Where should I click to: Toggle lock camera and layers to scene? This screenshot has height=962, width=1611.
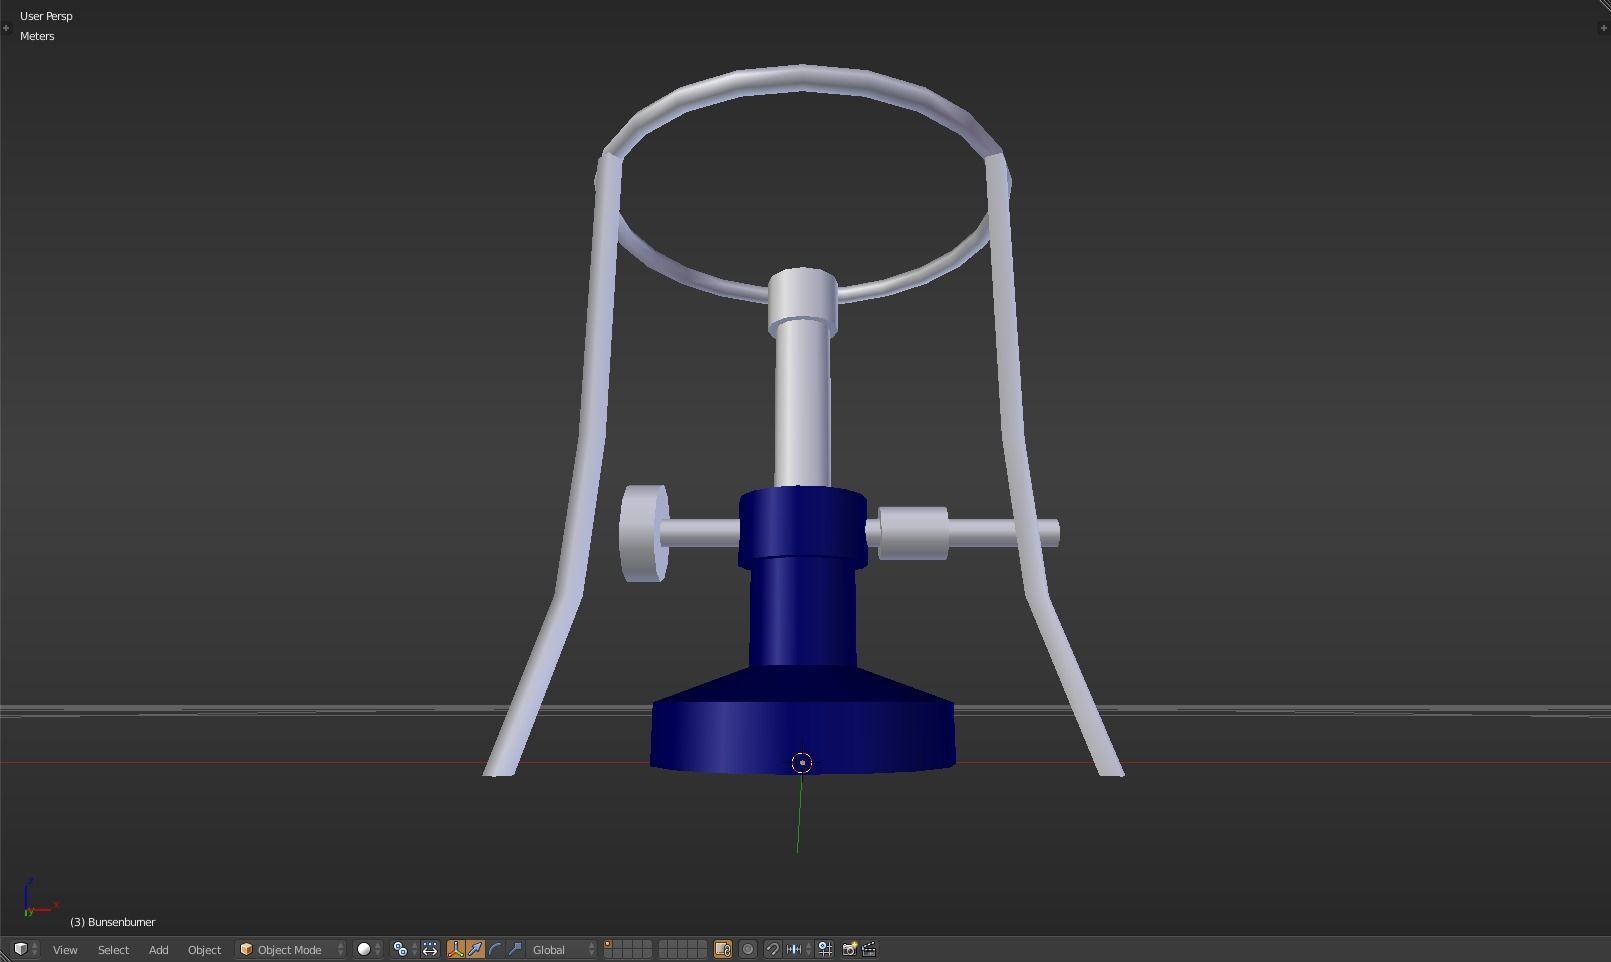pos(723,949)
